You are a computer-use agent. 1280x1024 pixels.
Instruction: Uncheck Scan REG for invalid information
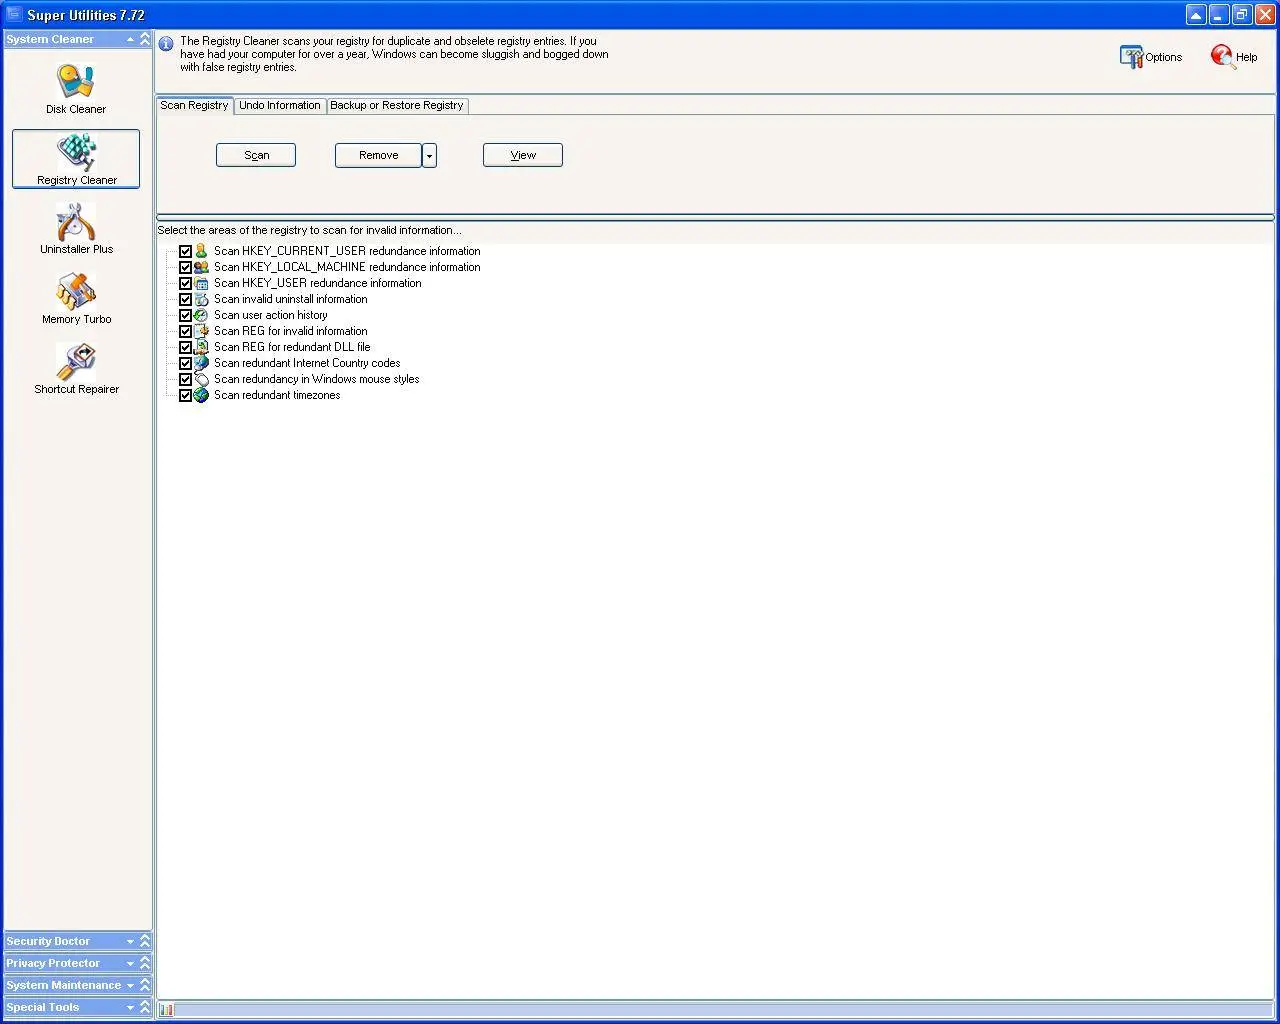tap(185, 331)
